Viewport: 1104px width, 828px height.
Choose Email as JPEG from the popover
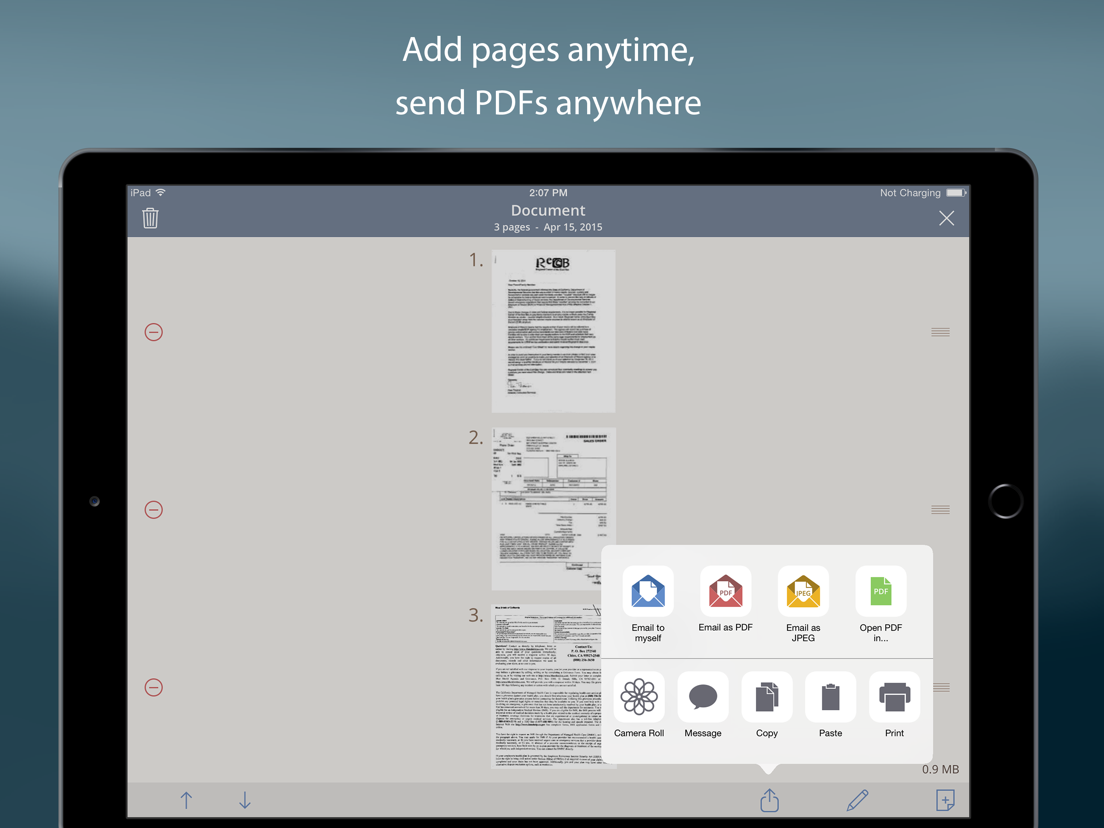803,591
